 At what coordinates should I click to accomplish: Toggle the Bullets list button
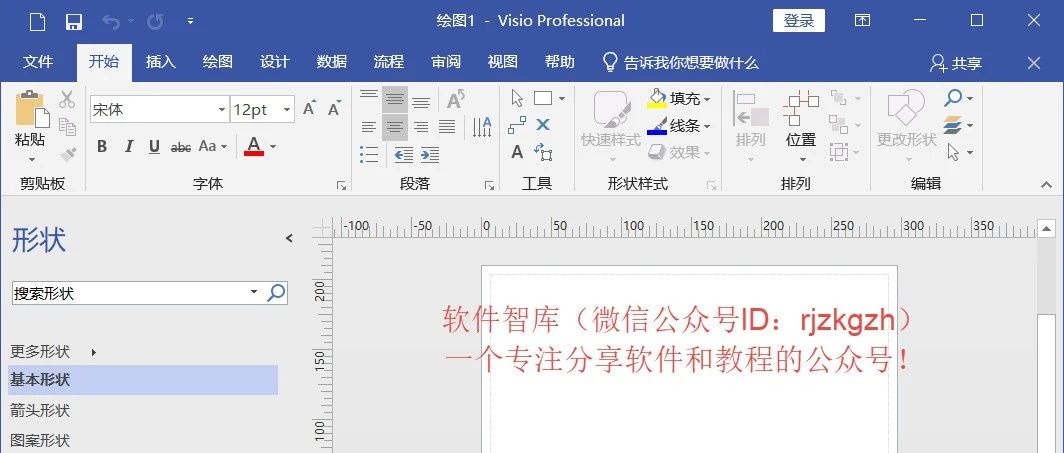click(368, 155)
